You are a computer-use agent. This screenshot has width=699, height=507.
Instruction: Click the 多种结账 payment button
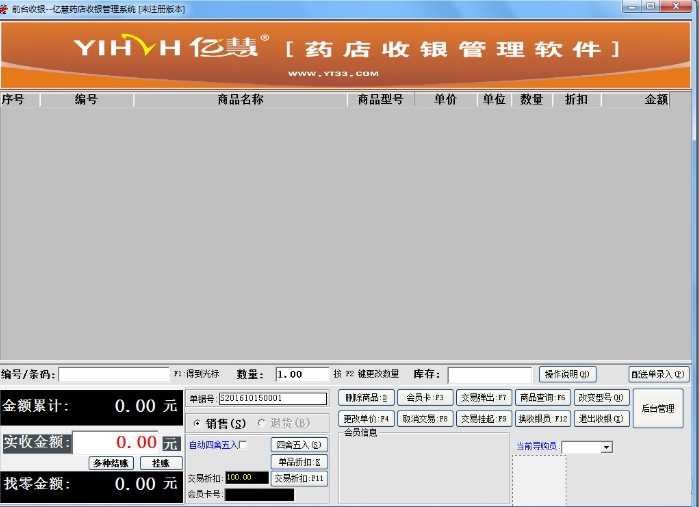pos(111,463)
